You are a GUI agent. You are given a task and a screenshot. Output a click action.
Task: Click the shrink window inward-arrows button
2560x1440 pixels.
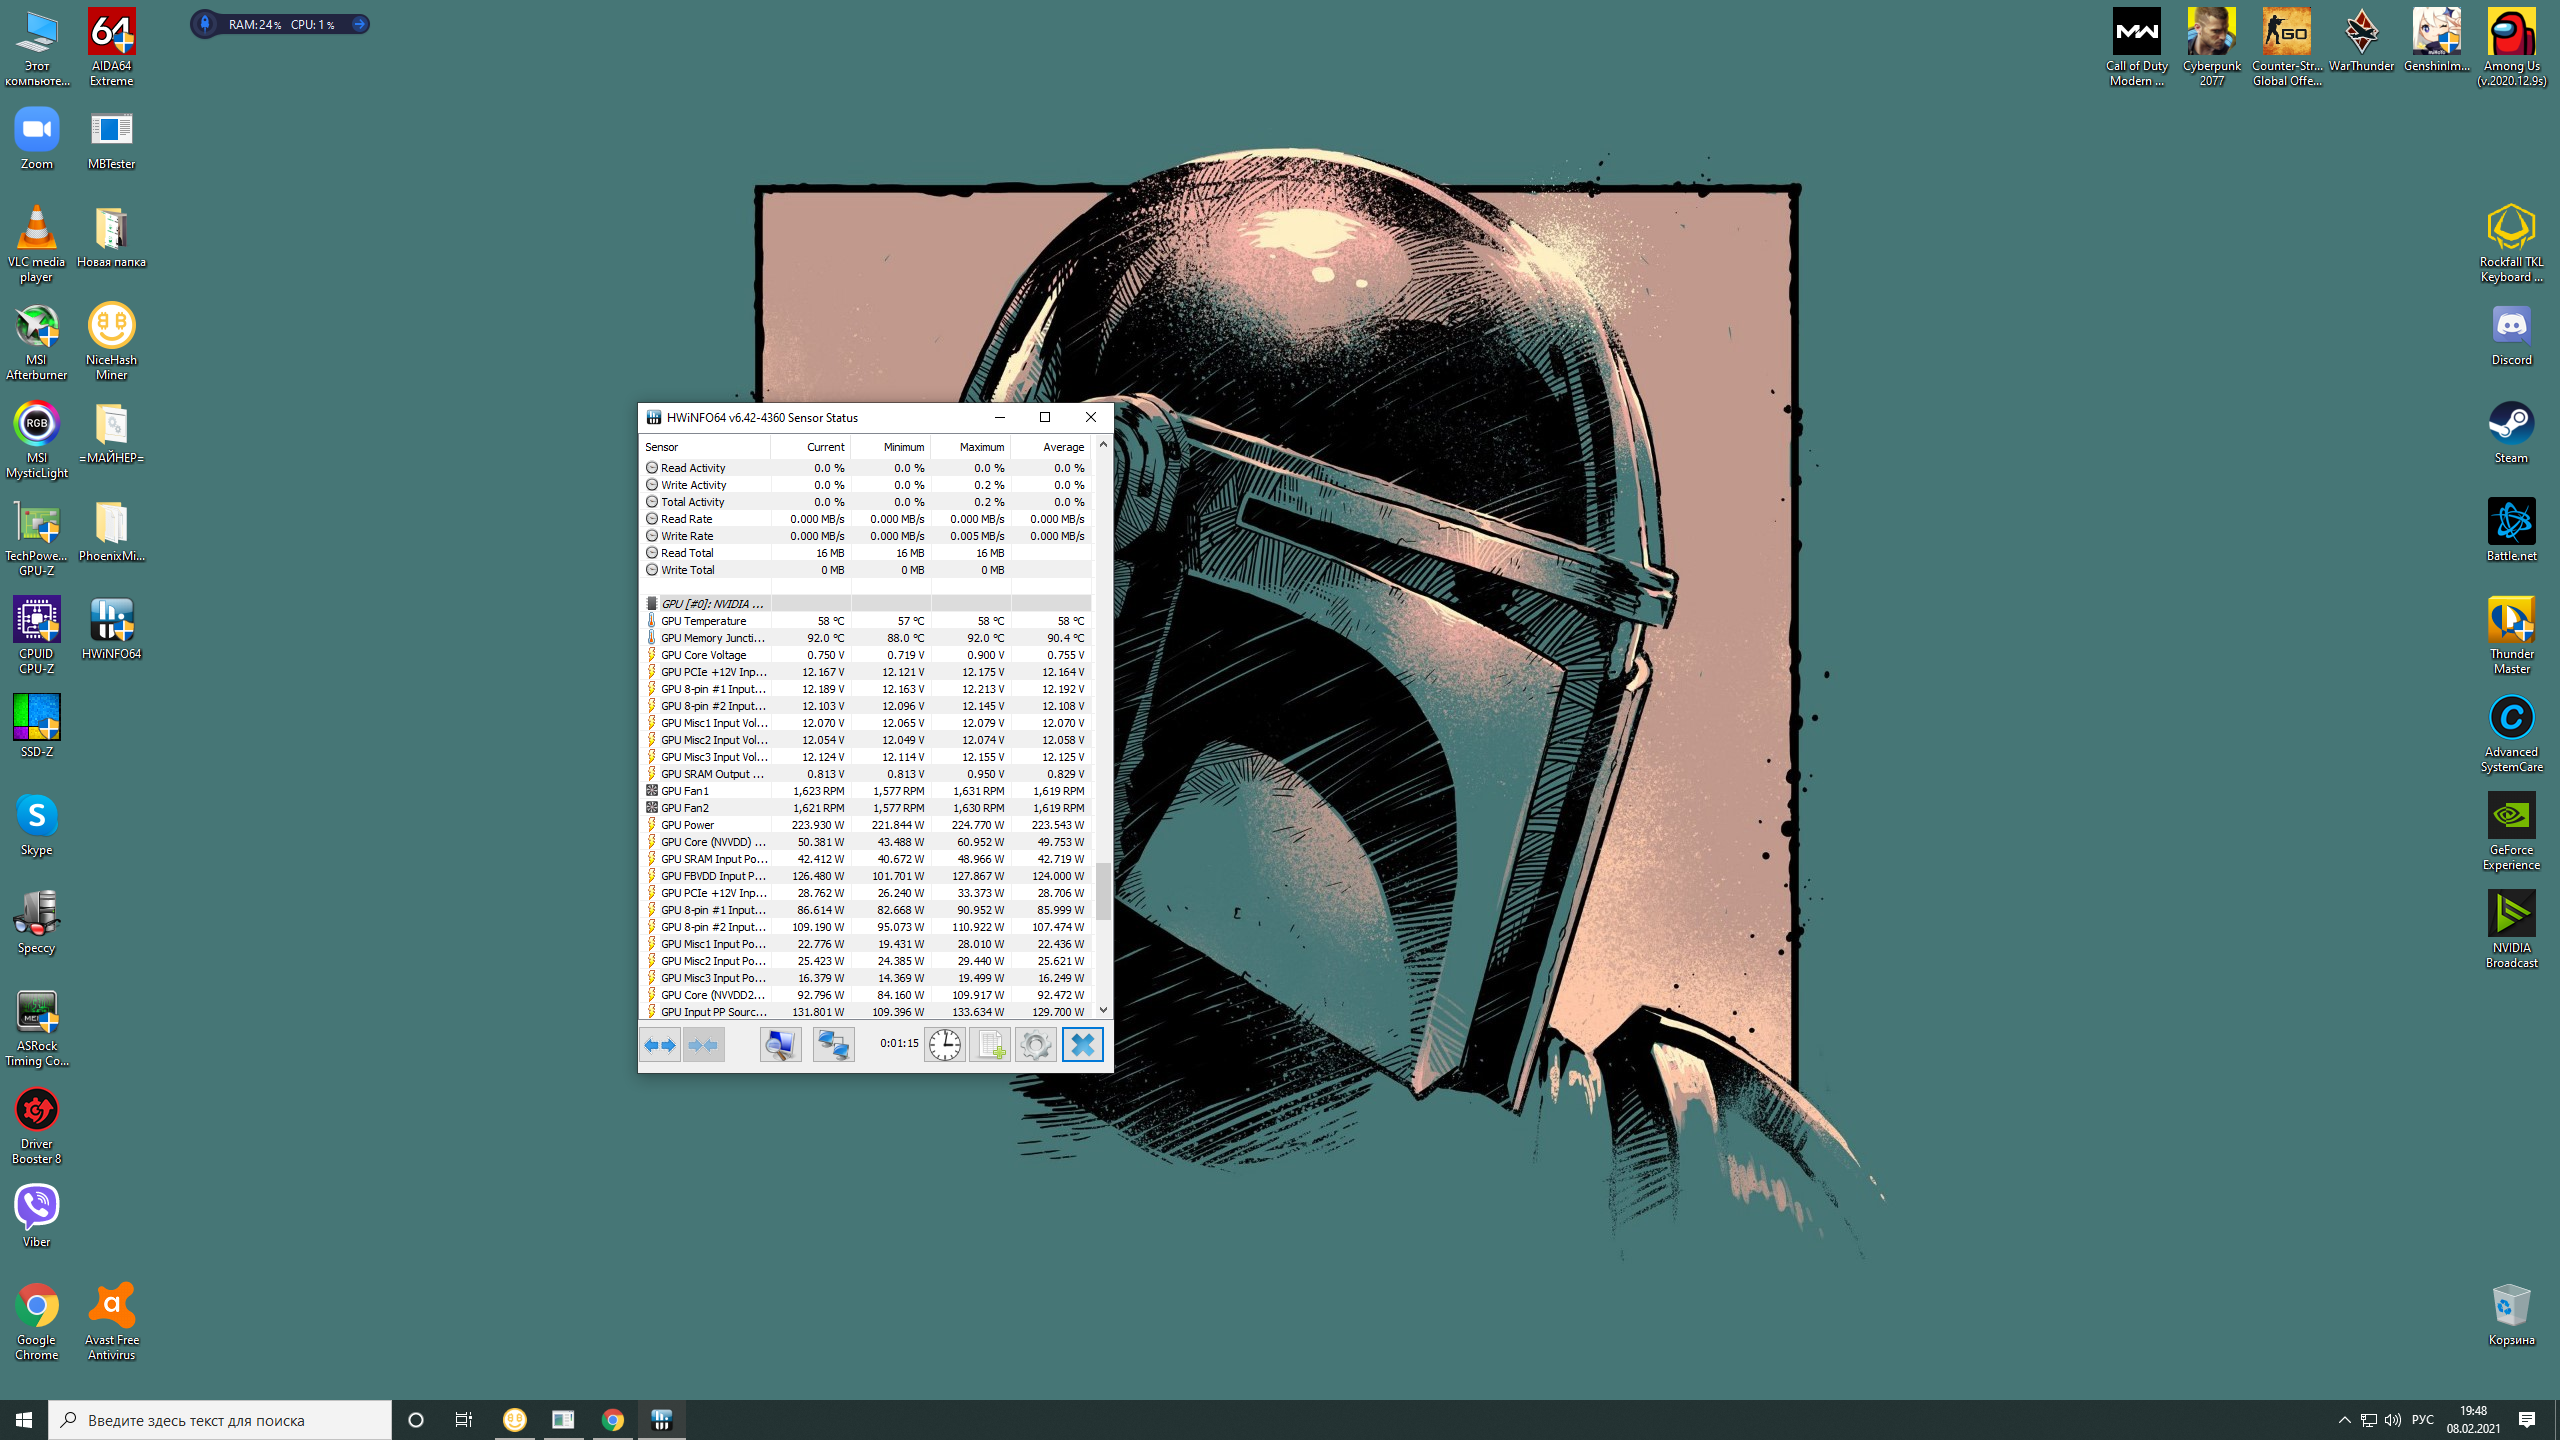(x=703, y=1045)
